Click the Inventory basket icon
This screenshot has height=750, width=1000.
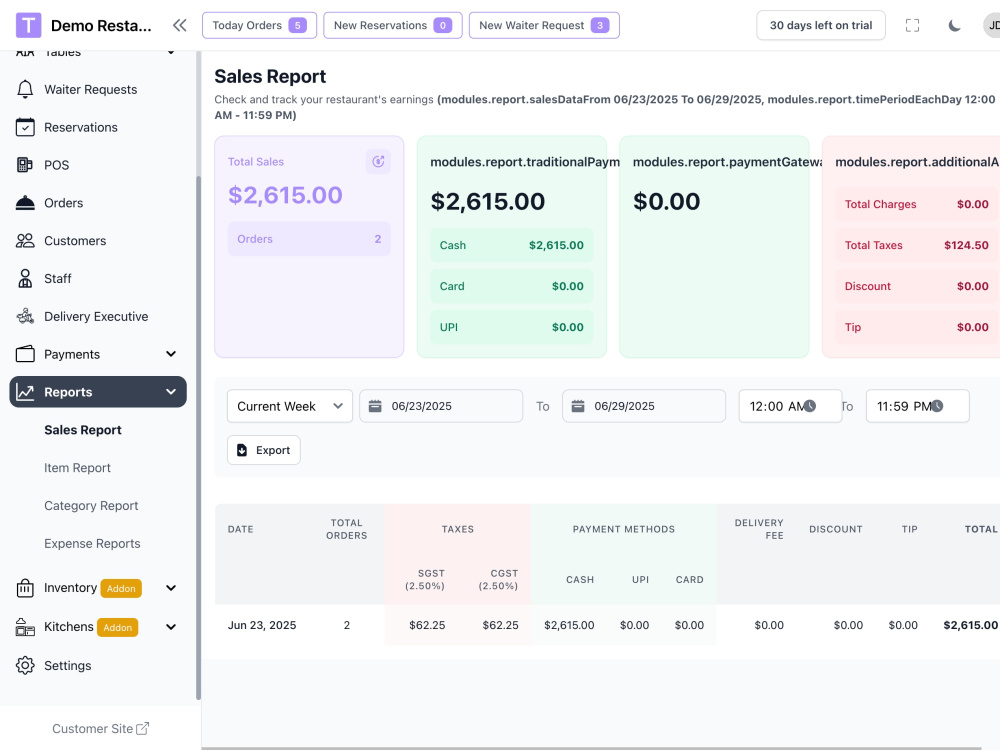pyautogui.click(x=25, y=588)
